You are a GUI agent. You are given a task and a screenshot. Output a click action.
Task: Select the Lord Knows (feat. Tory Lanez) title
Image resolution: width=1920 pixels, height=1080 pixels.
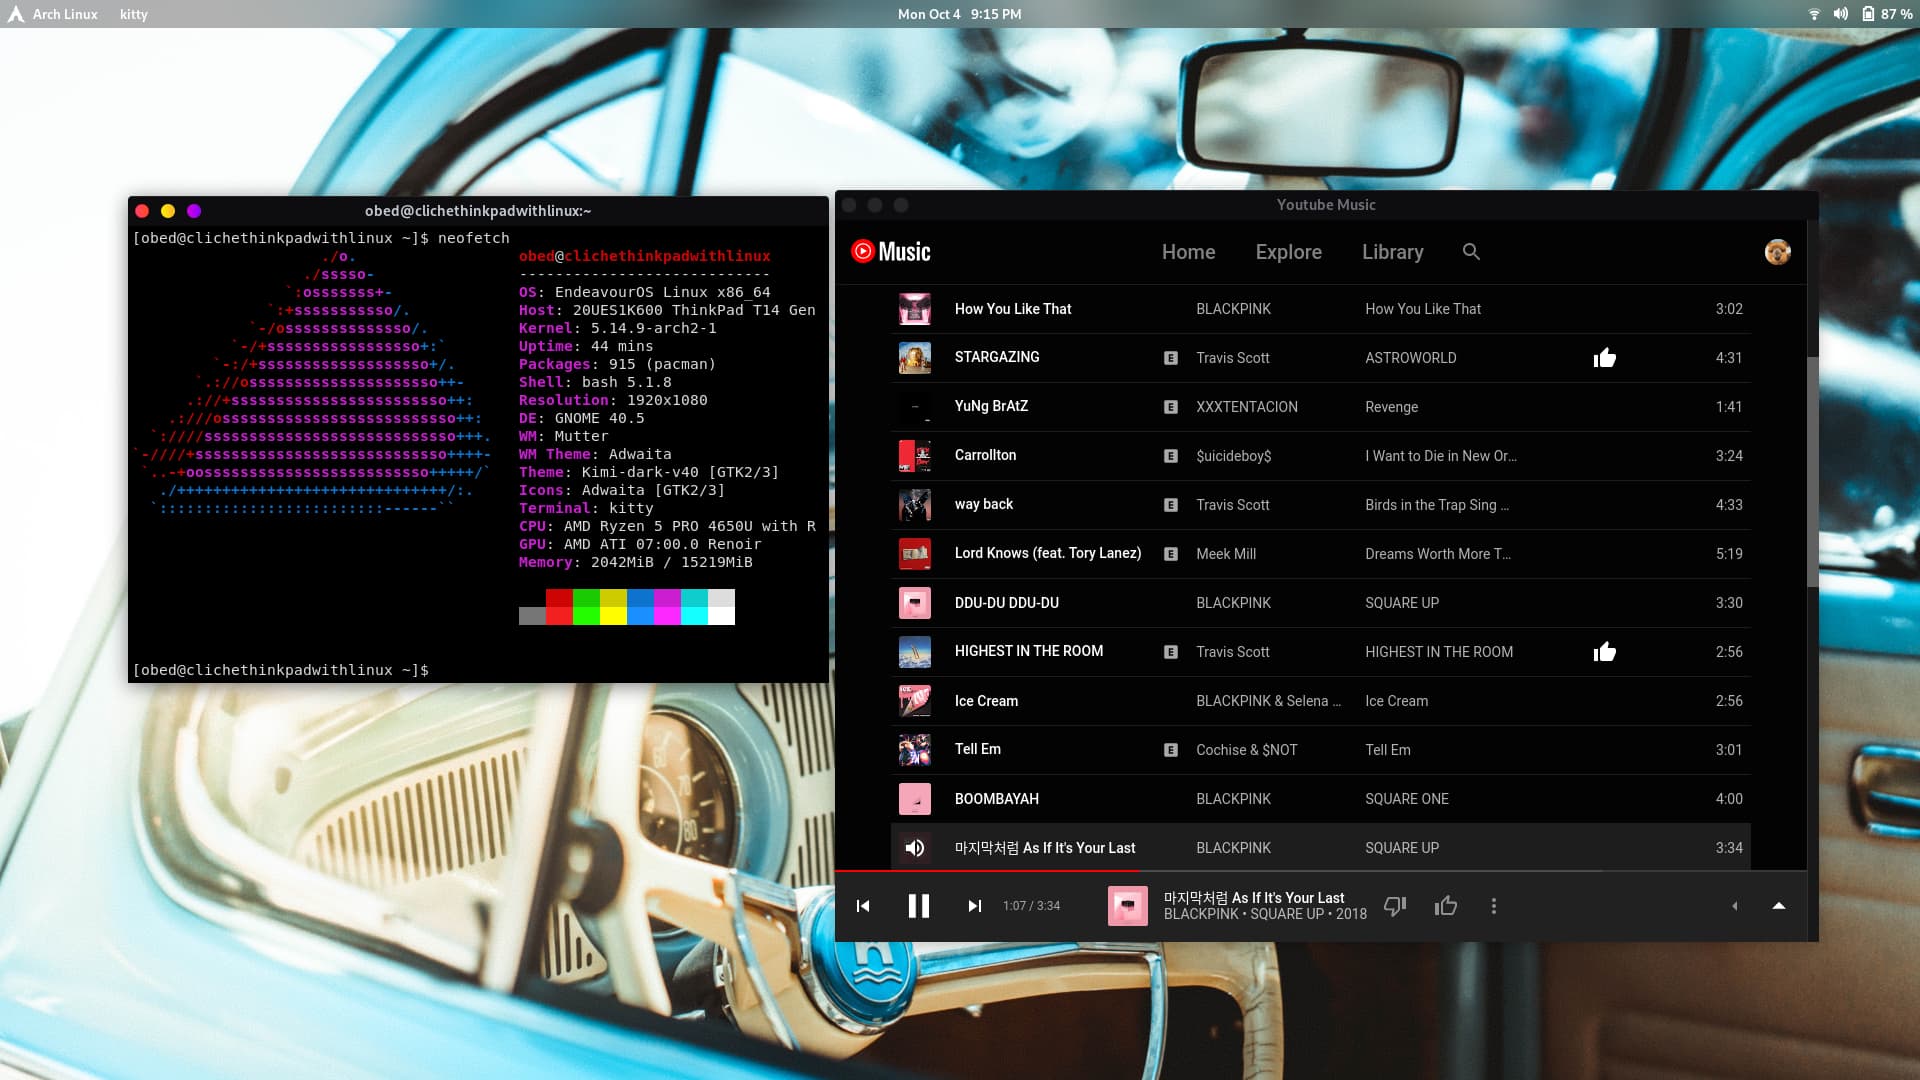point(1047,553)
